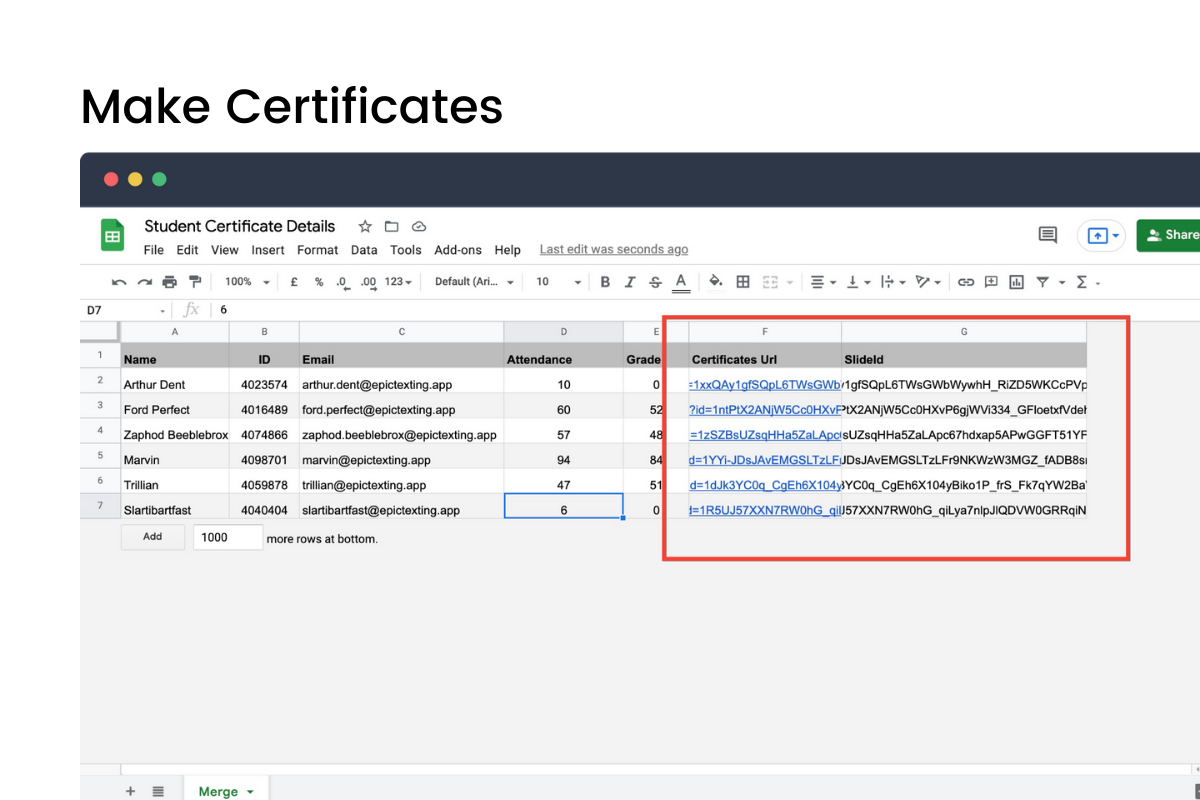1200x800 pixels.
Task: Open the zoom level dropdown showing 100%
Action: coord(245,281)
